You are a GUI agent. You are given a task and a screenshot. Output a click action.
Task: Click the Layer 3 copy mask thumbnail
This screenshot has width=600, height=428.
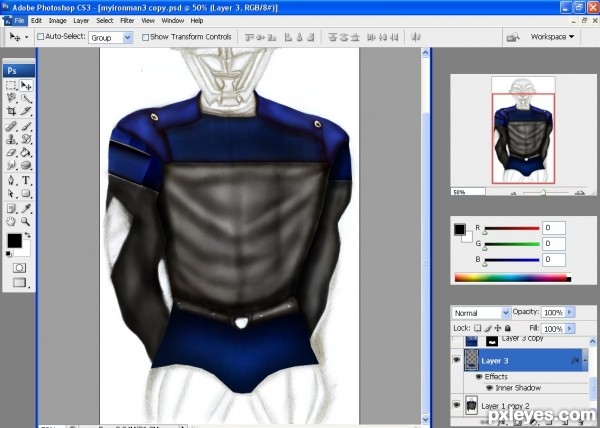pyautogui.click(x=492, y=340)
